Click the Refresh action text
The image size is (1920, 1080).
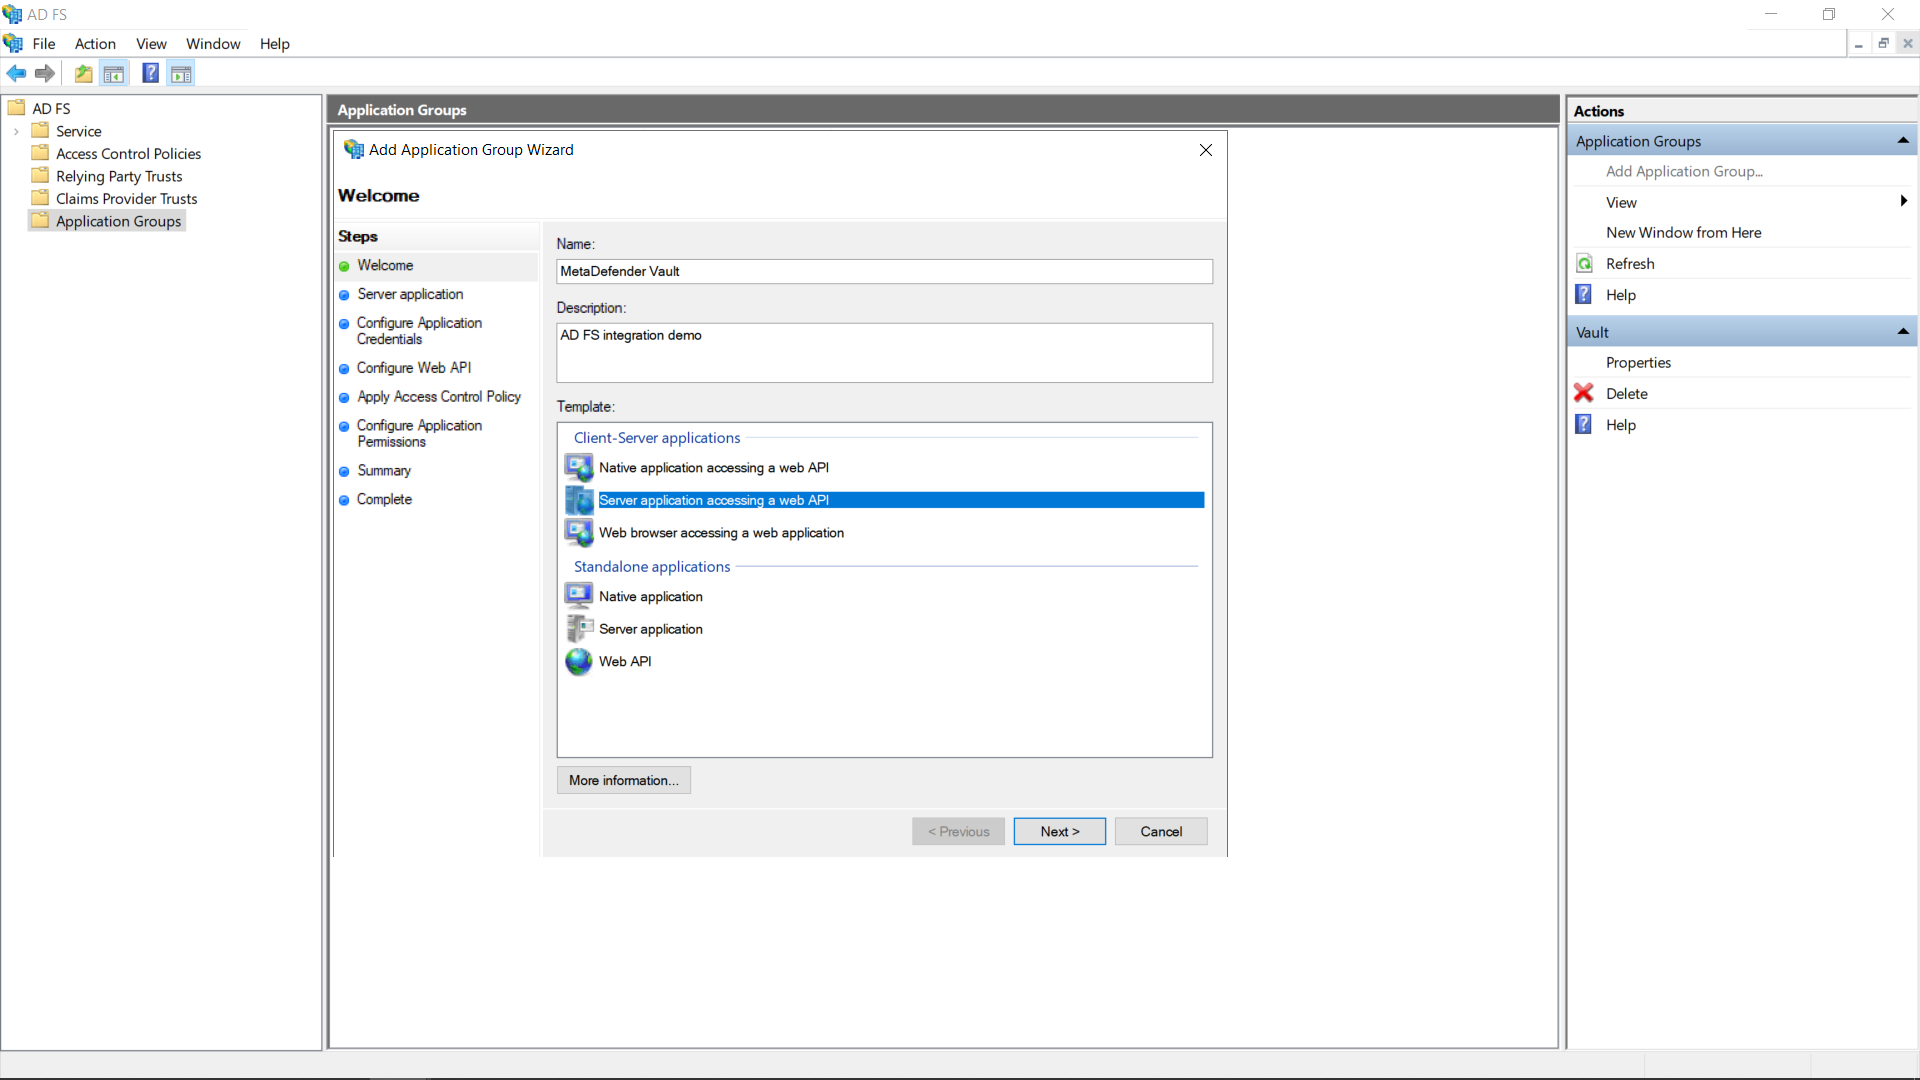click(x=1630, y=263)
